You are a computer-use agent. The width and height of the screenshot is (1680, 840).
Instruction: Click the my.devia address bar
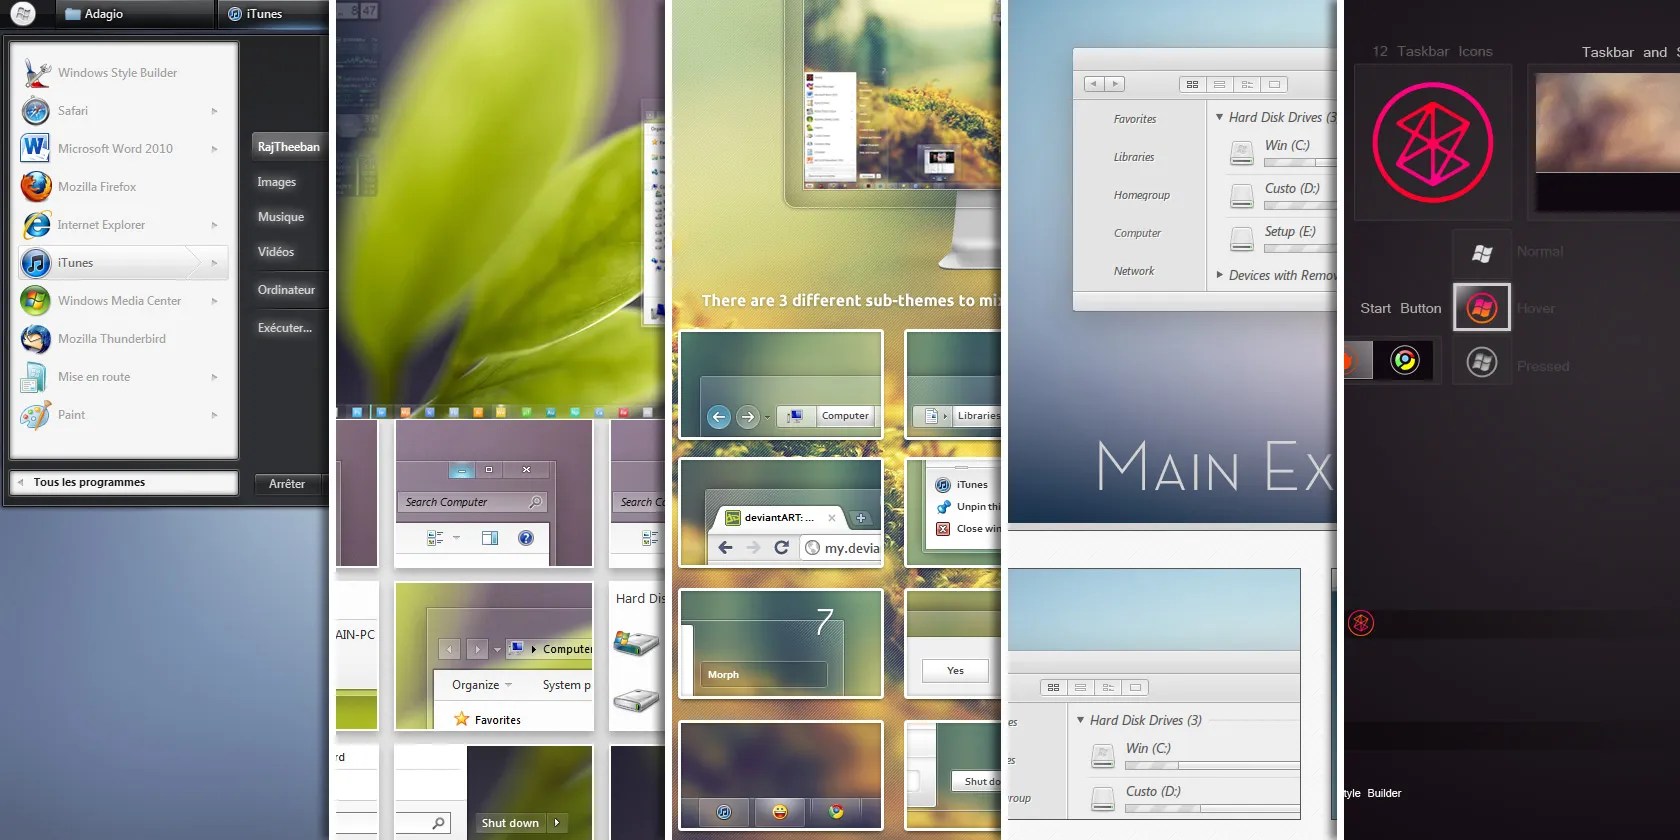pos(841,548)
